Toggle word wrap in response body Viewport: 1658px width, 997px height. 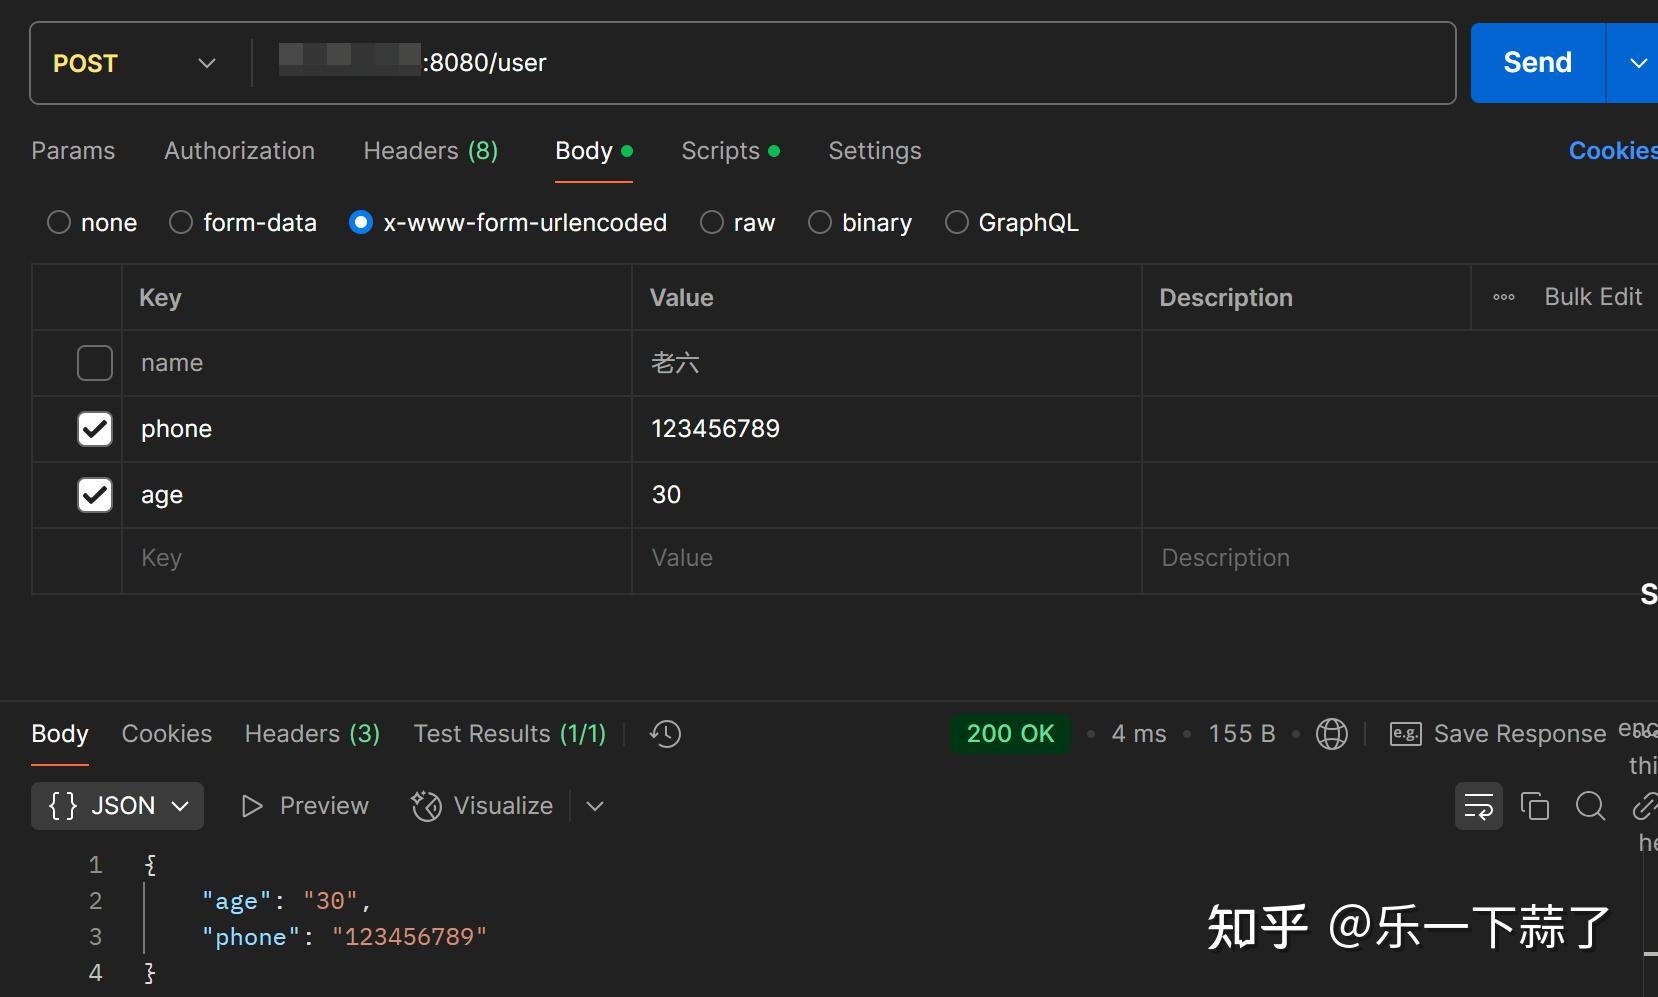click(1479, 806)
